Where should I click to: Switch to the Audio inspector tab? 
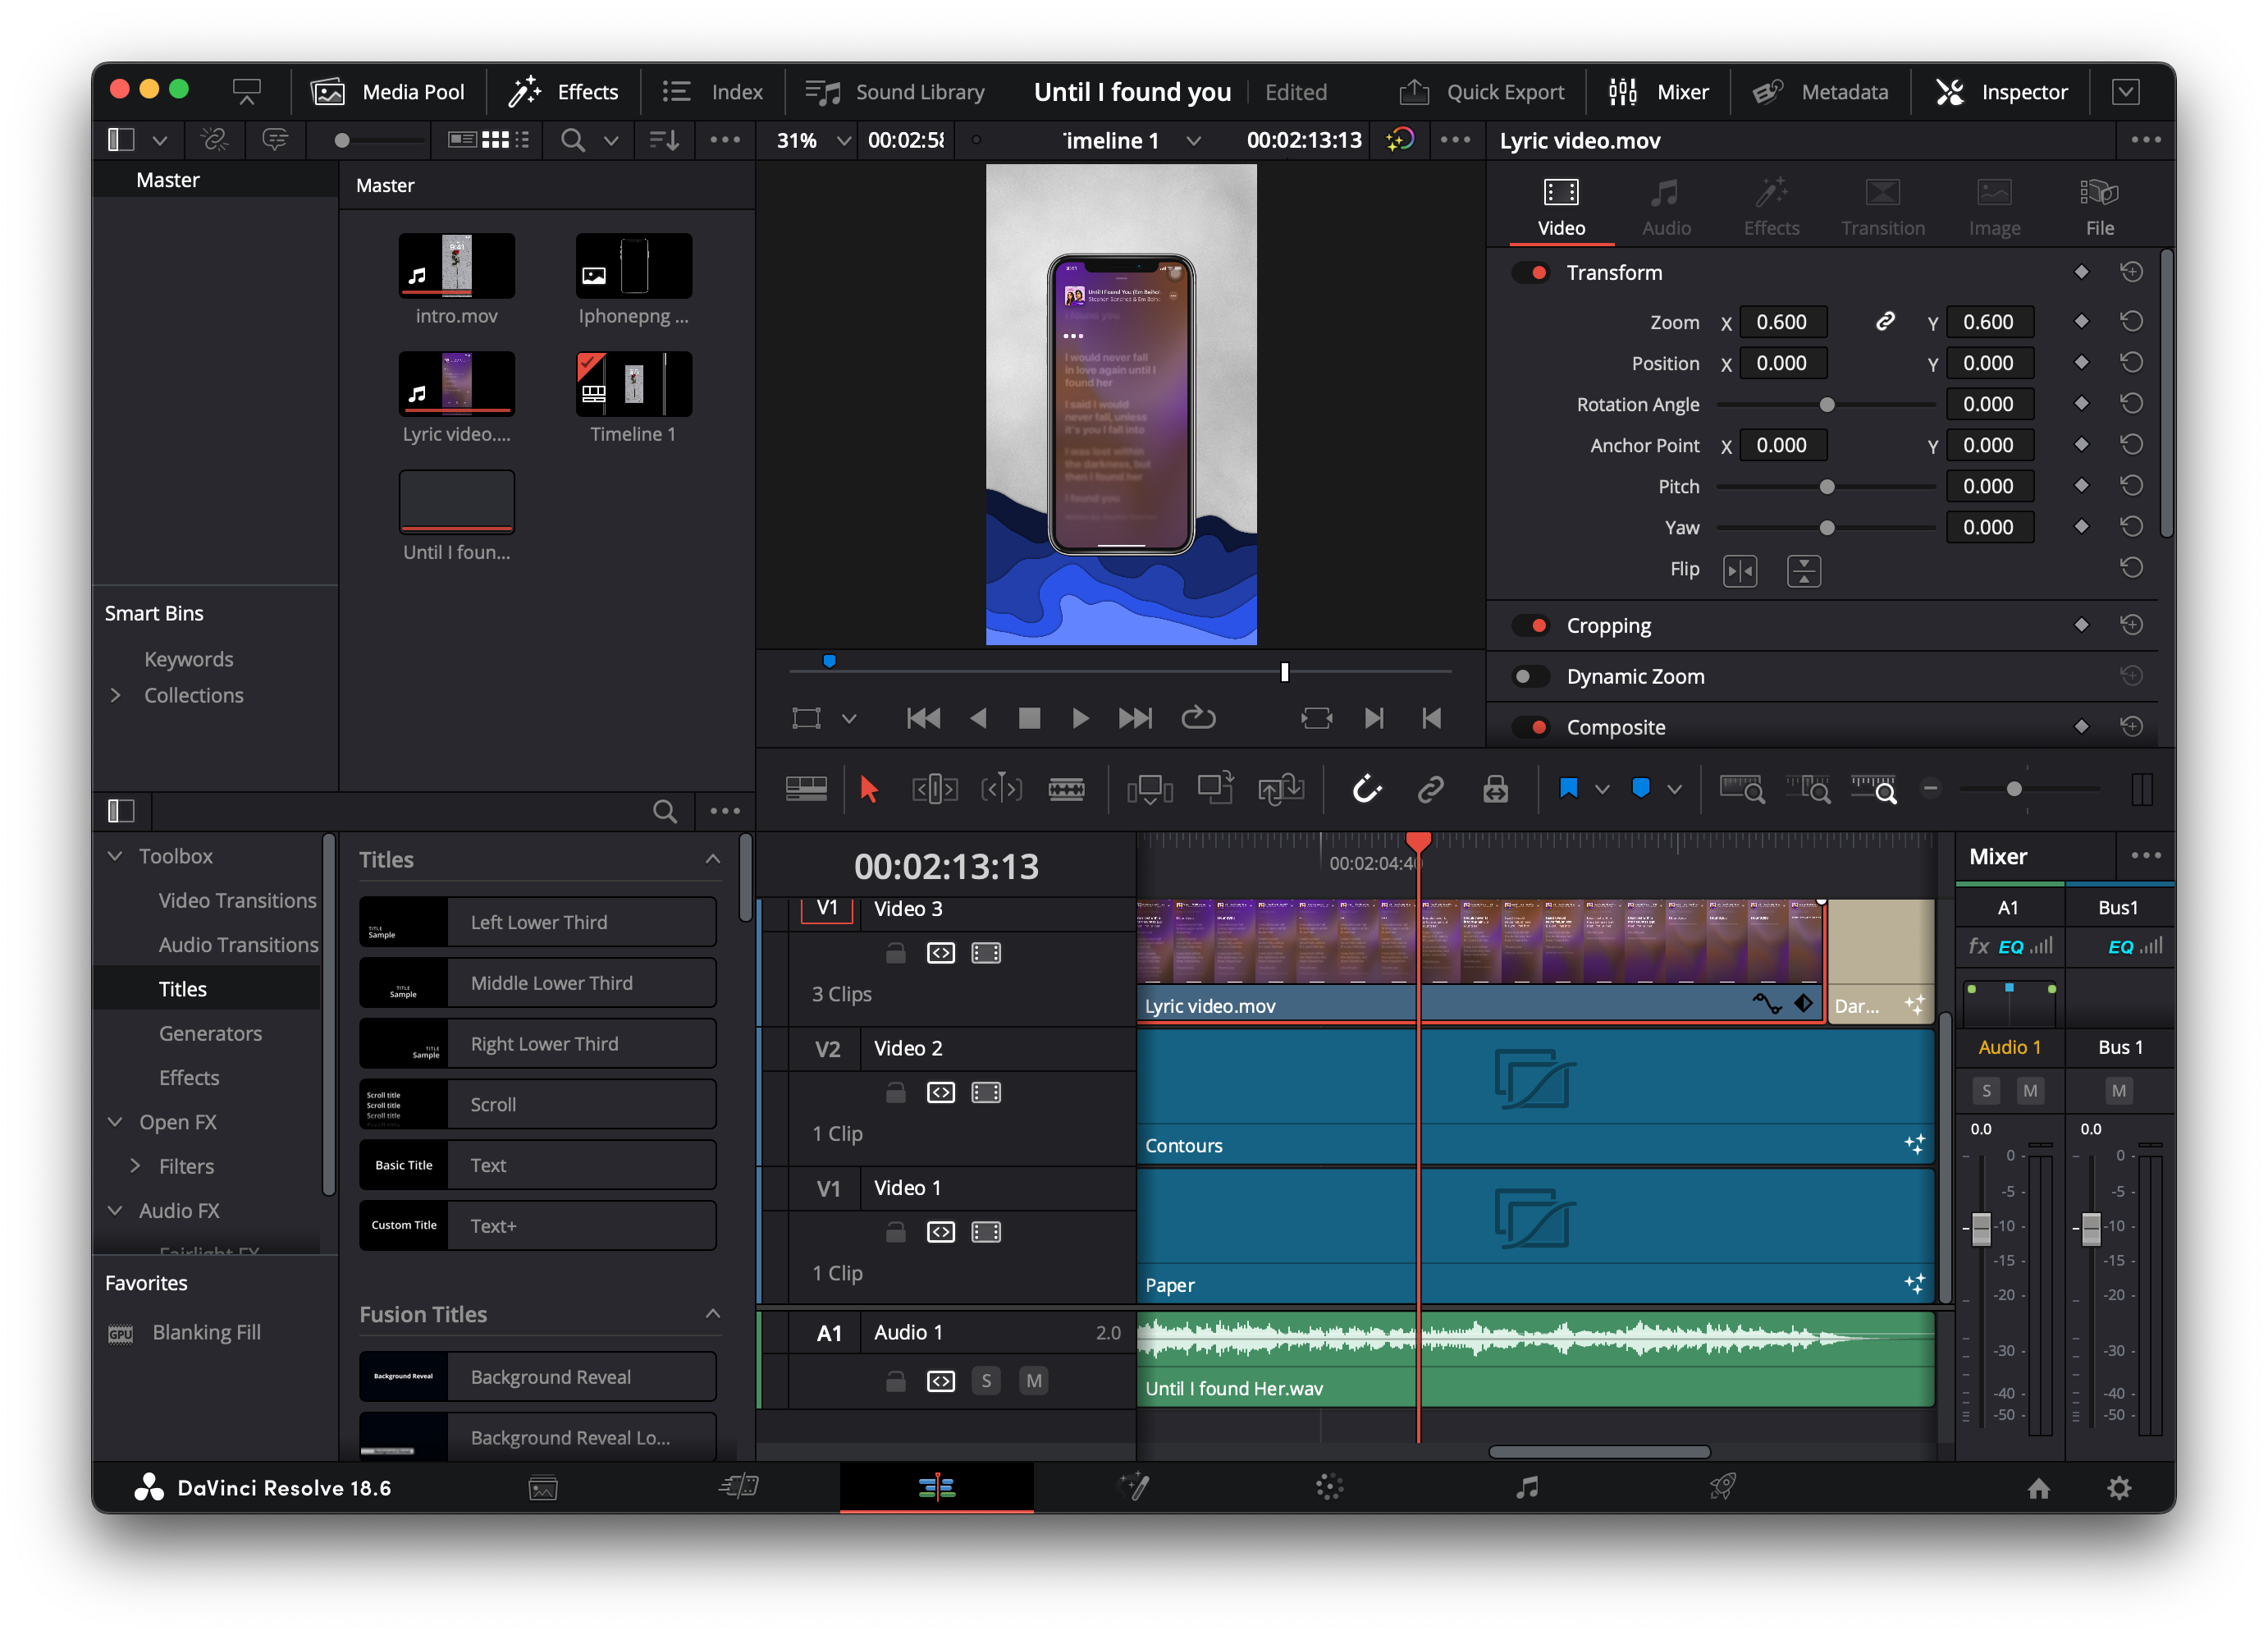point(1666,207)
